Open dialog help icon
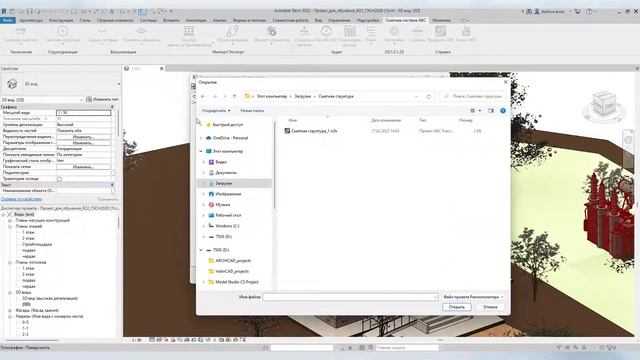 (x=503, y=111)
